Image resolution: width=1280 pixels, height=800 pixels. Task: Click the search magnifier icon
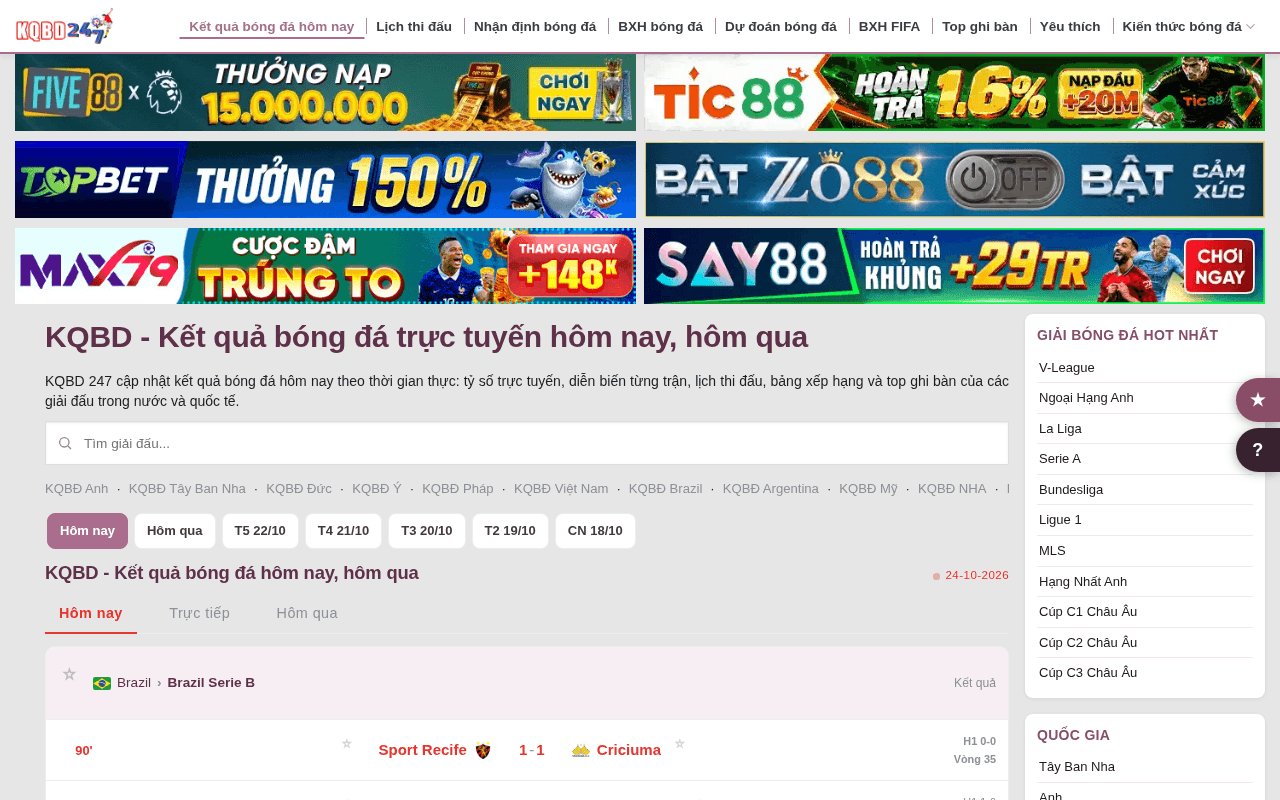pos(65,443)
